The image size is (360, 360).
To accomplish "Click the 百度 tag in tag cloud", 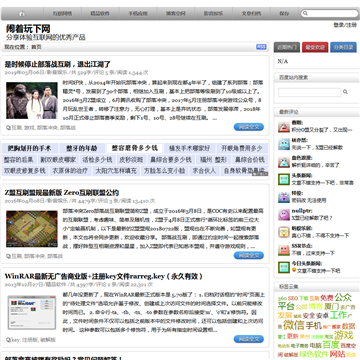I will point(331,344).
